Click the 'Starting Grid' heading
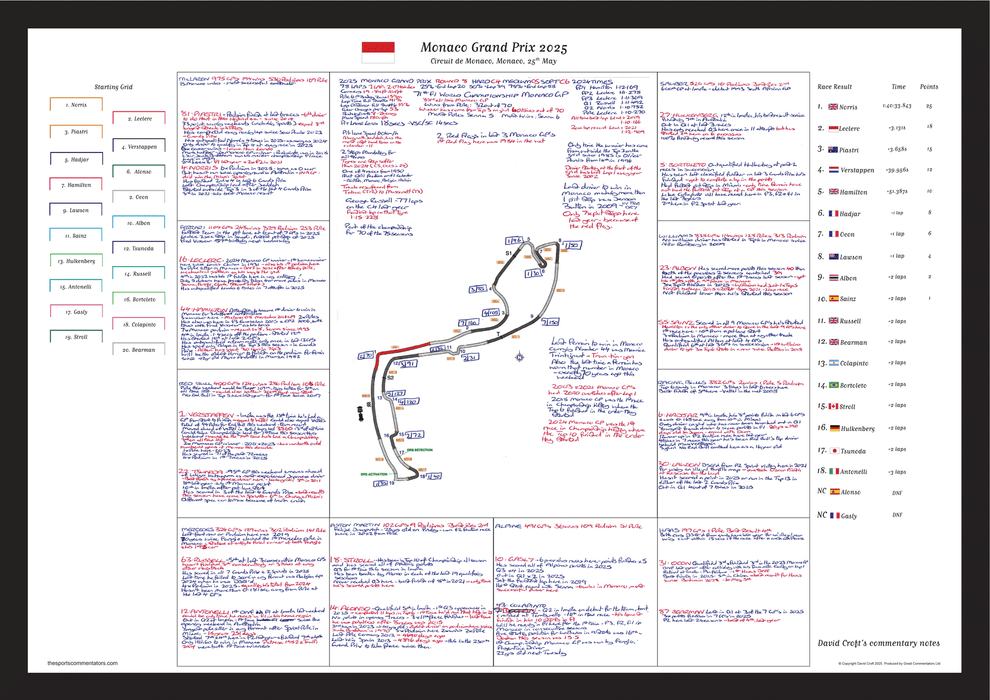This screenshot has height=700, width=990. [113, 87]
